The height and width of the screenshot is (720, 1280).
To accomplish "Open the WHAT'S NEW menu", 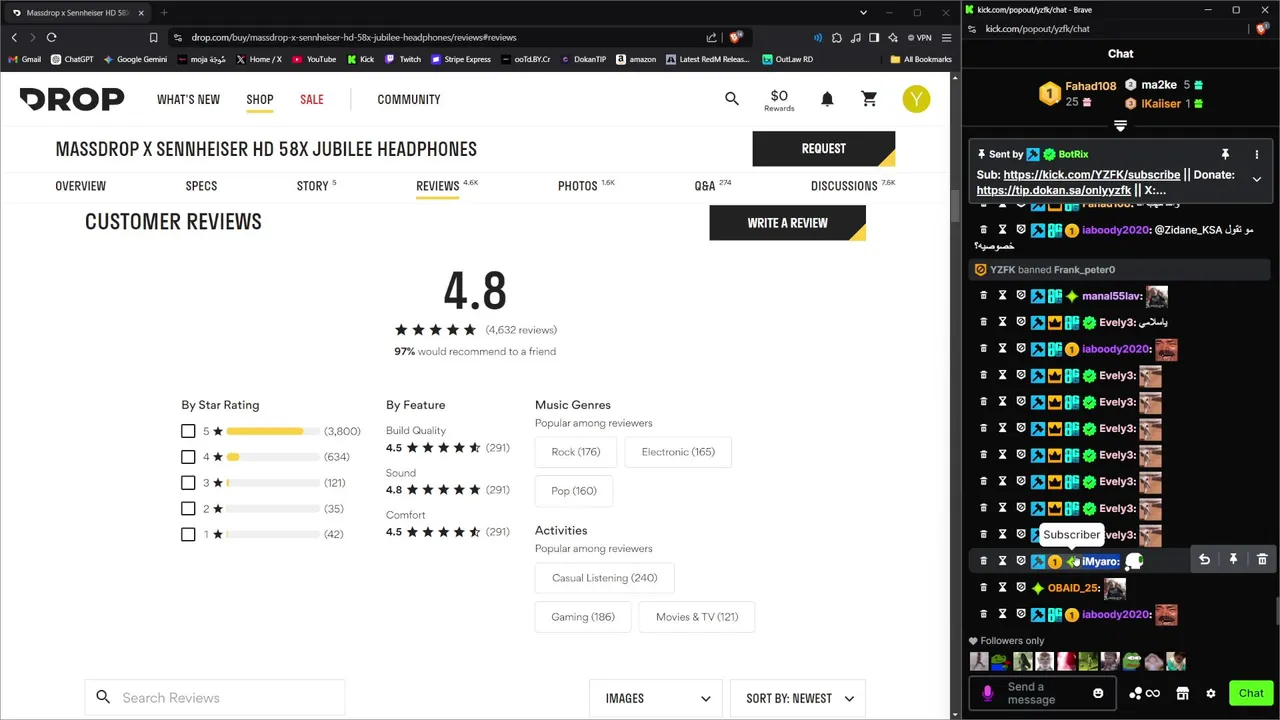I will tap(188, 99).
